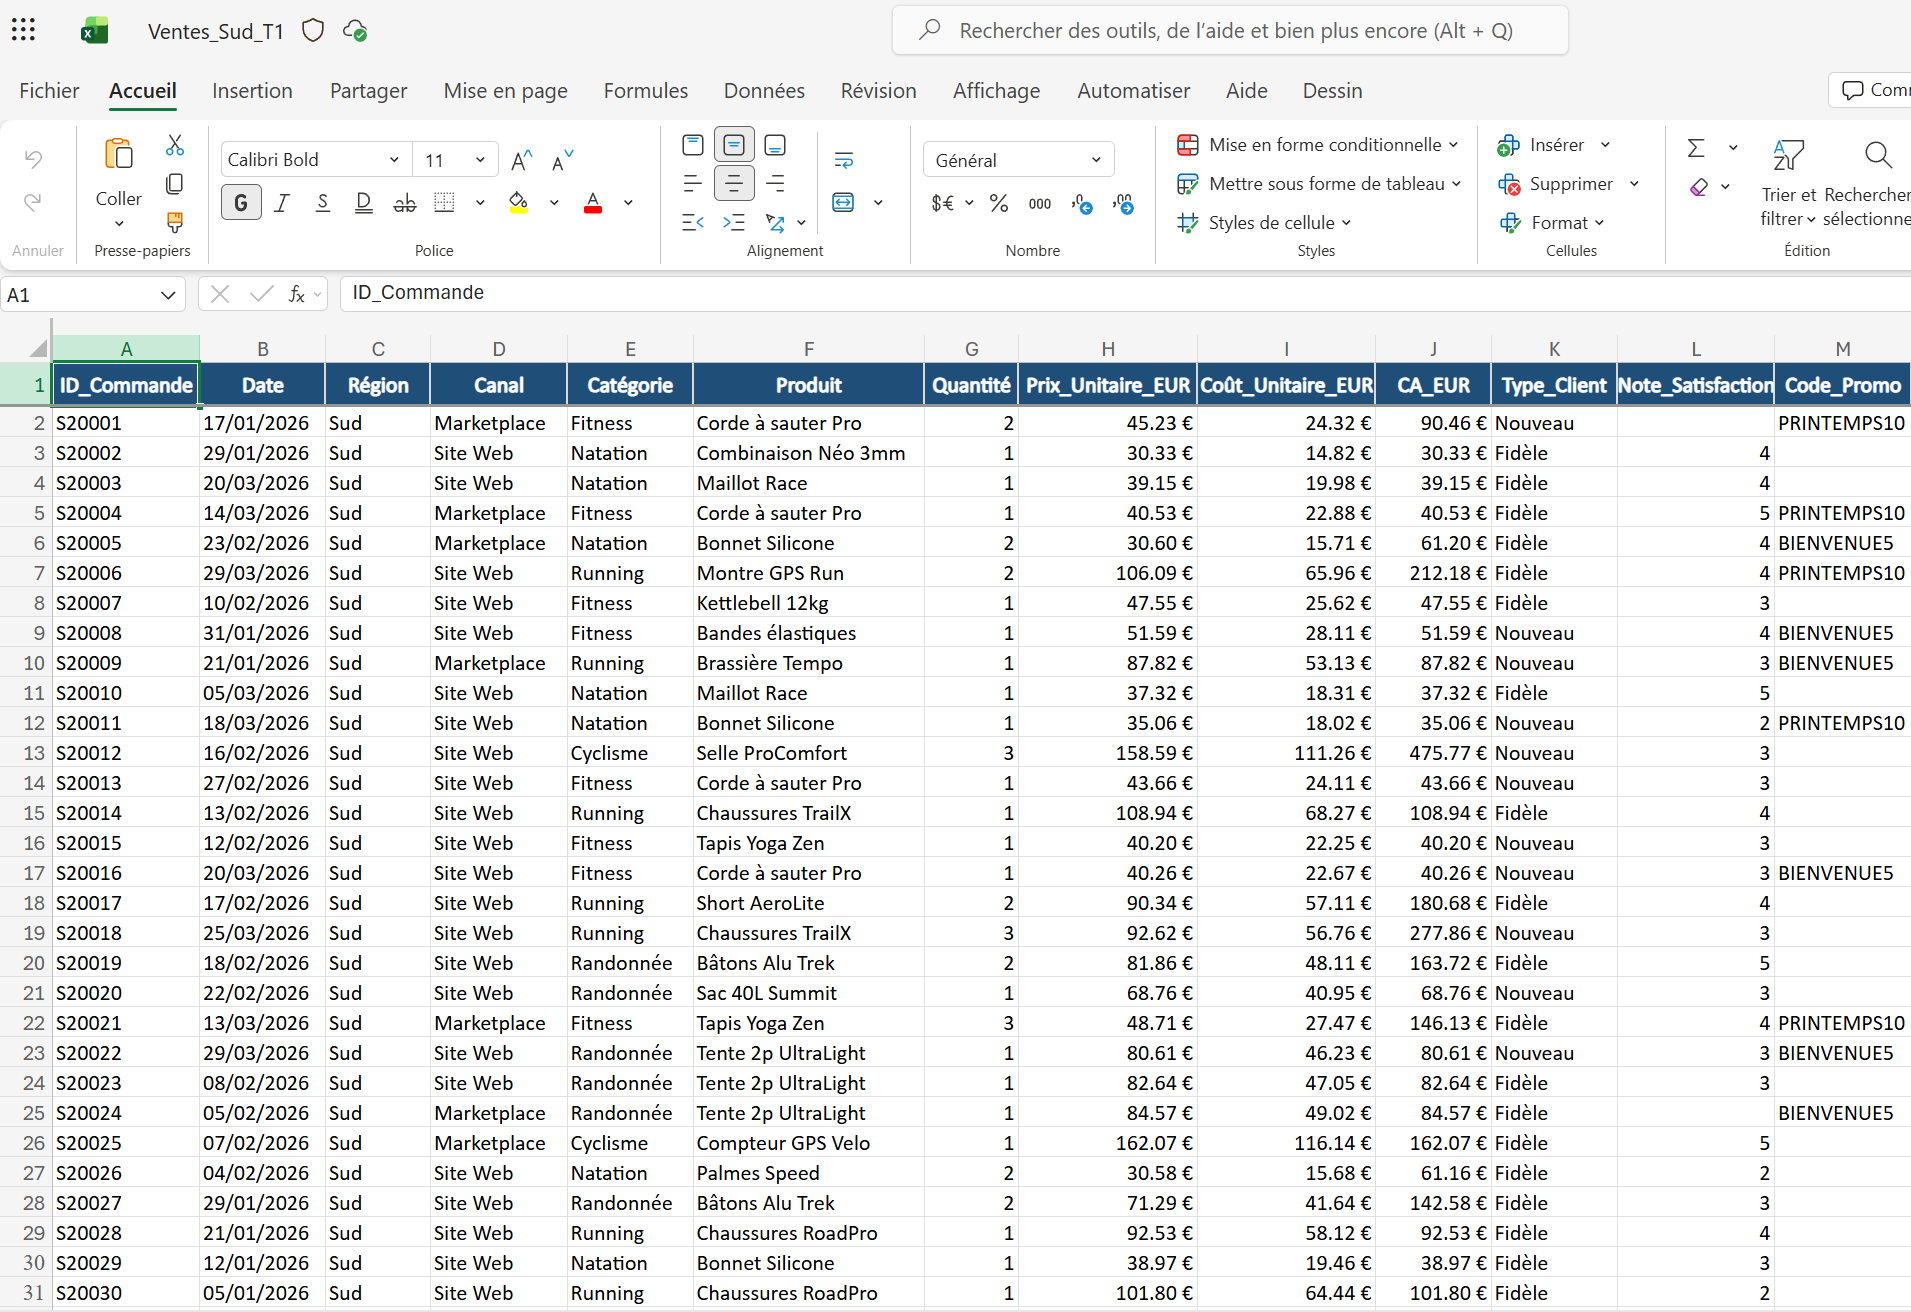This screenshot has height=1312, width=1911.
Task: Click the increase indent icon
Action: (734, 222)
